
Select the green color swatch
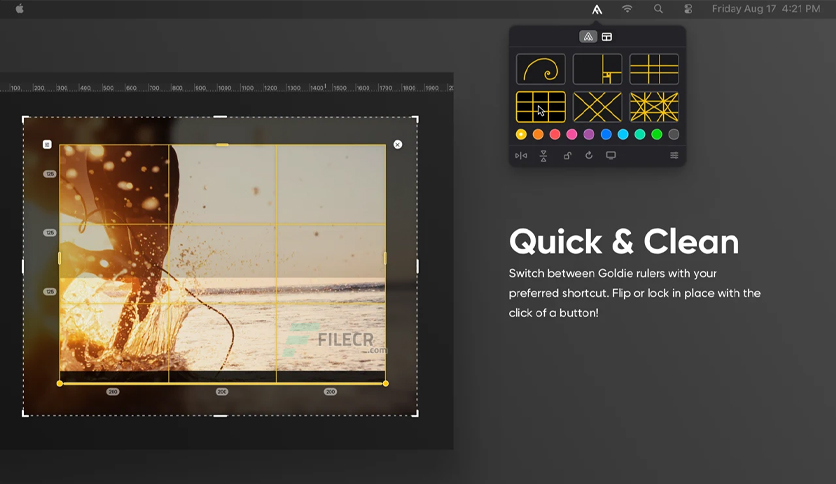pos(657,134)
